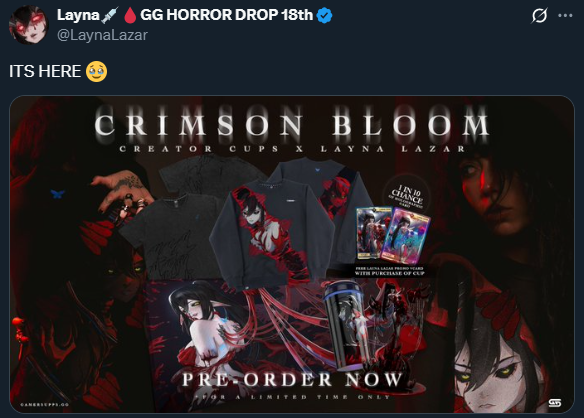Screen dimensions: 584x418
Task: Click the red blood drop emoji
Action: click(x=130, y=15)
